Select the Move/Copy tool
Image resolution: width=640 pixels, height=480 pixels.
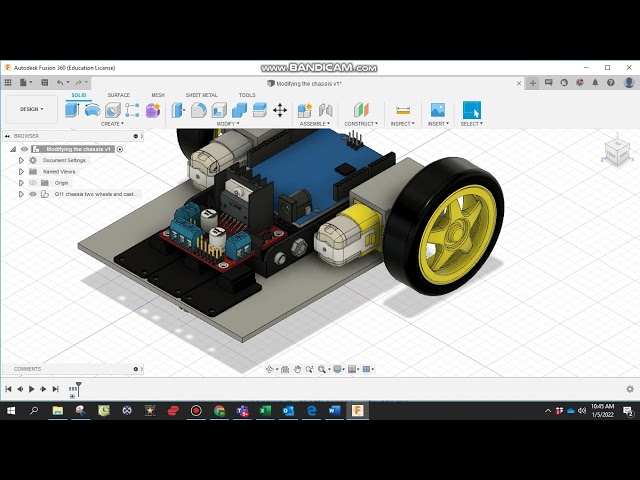coord(280,110)
